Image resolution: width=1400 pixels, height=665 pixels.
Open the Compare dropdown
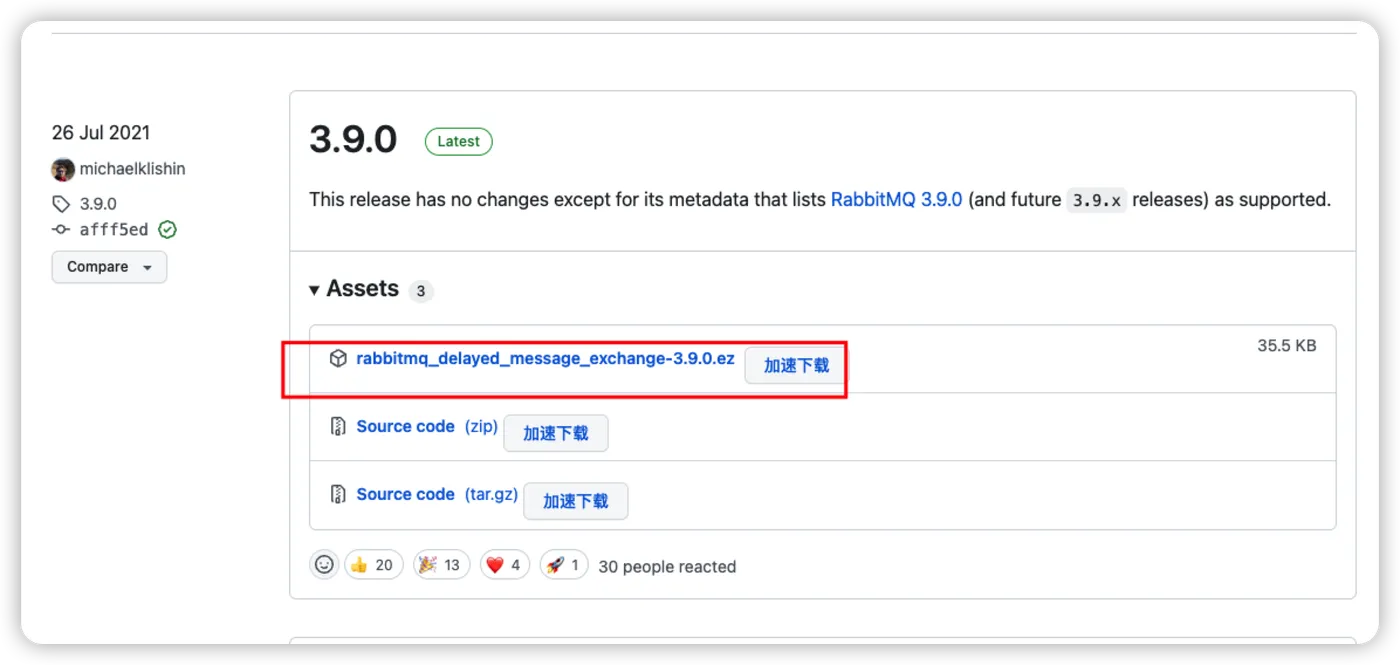109,267
